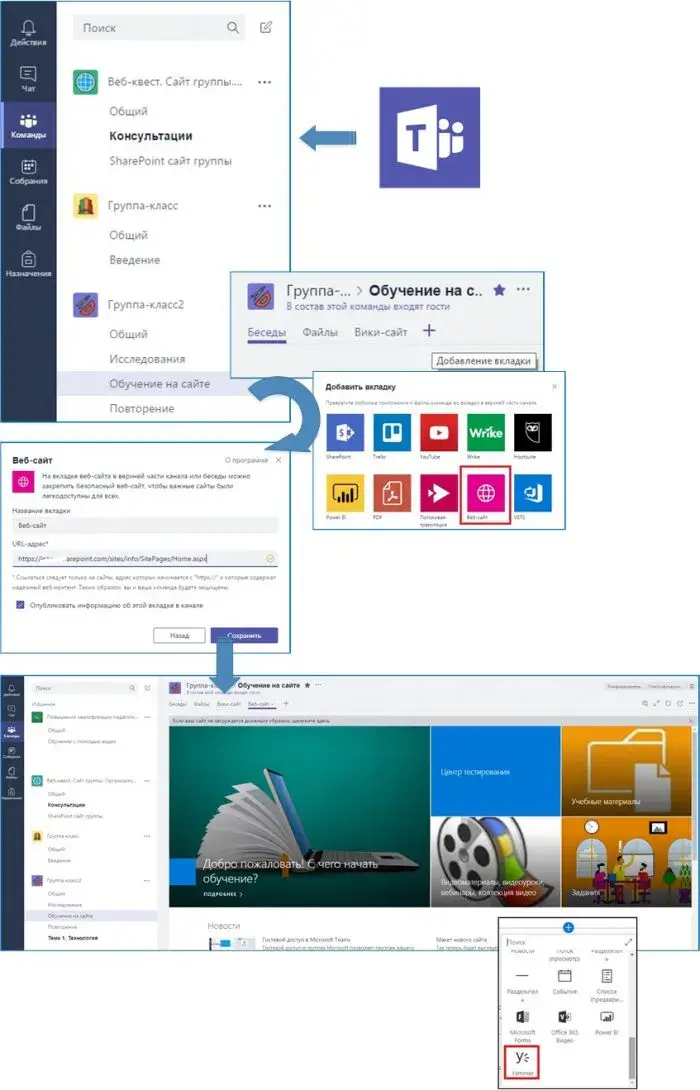The height and width of the screenshot is (1090, 700).
Task: Click the Назад button
Action: pyautogui.click(x=179, y=635)
